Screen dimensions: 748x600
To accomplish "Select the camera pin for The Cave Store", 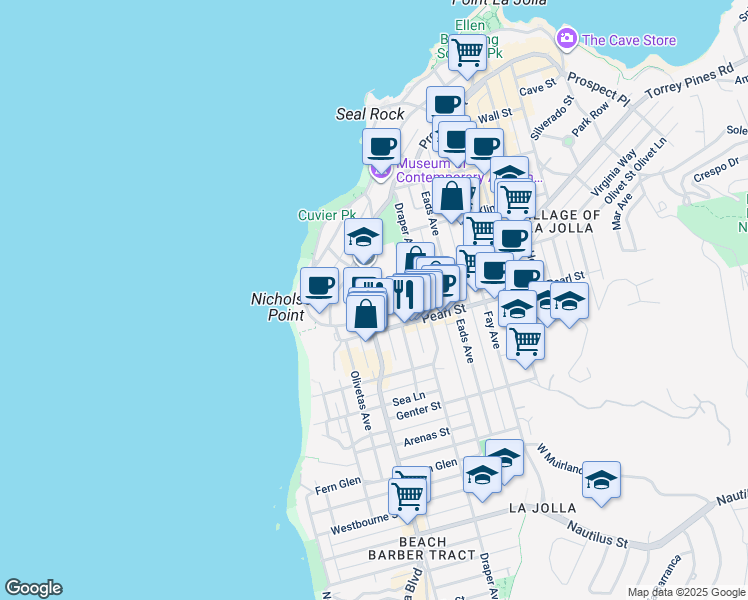I will tap(567, 40).
